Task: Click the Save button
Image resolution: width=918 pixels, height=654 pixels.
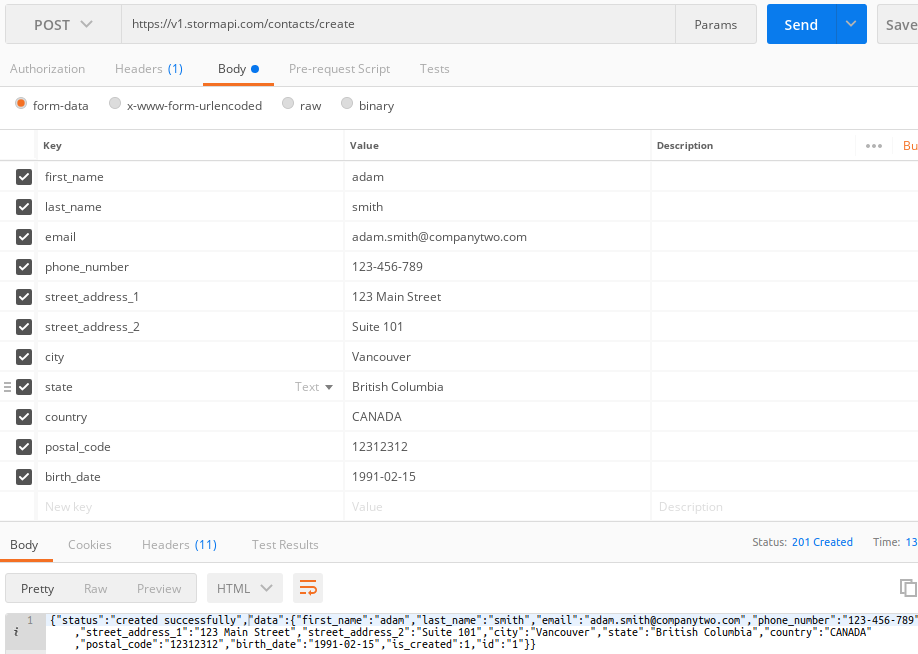Action: (x=898, y=24)
